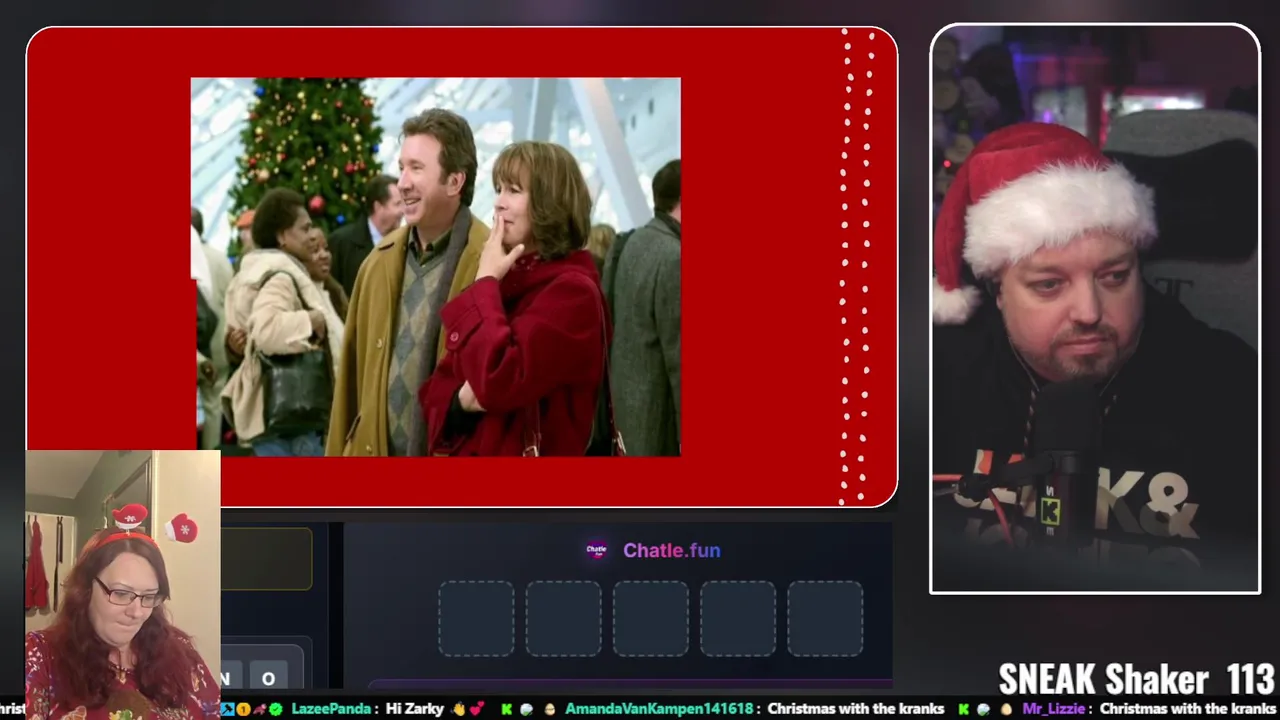
Task: Select the third empty letter tile
Action: click(x=650, y=619)
